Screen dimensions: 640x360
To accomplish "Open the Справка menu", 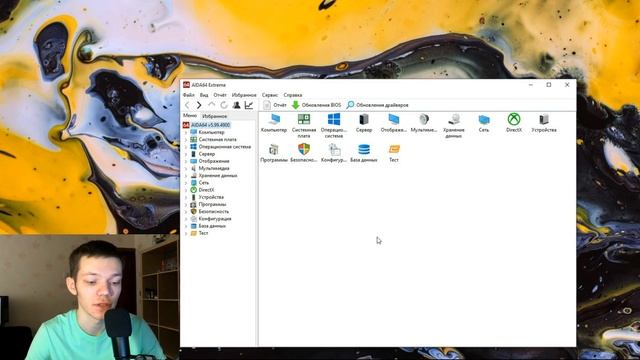I will (293, 95).
